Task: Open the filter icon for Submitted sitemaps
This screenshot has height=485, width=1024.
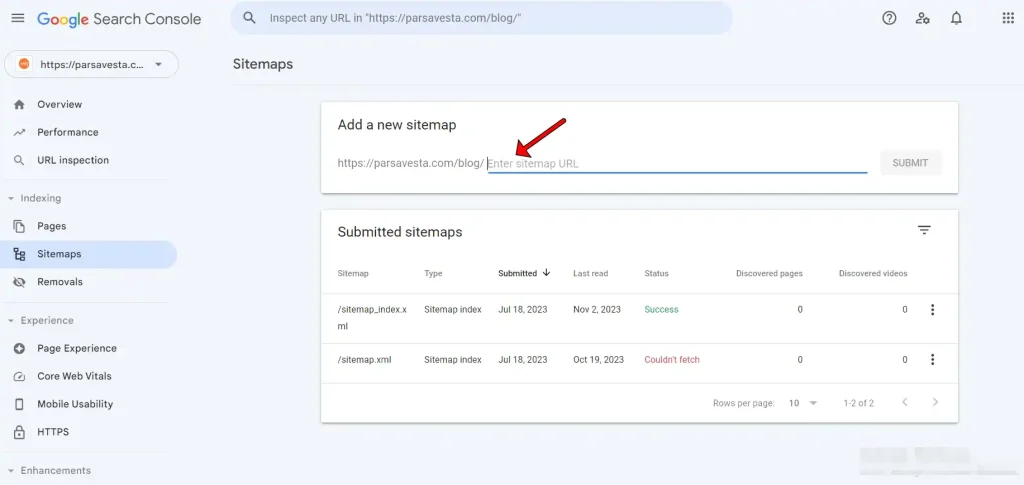Action: point(923,230)
